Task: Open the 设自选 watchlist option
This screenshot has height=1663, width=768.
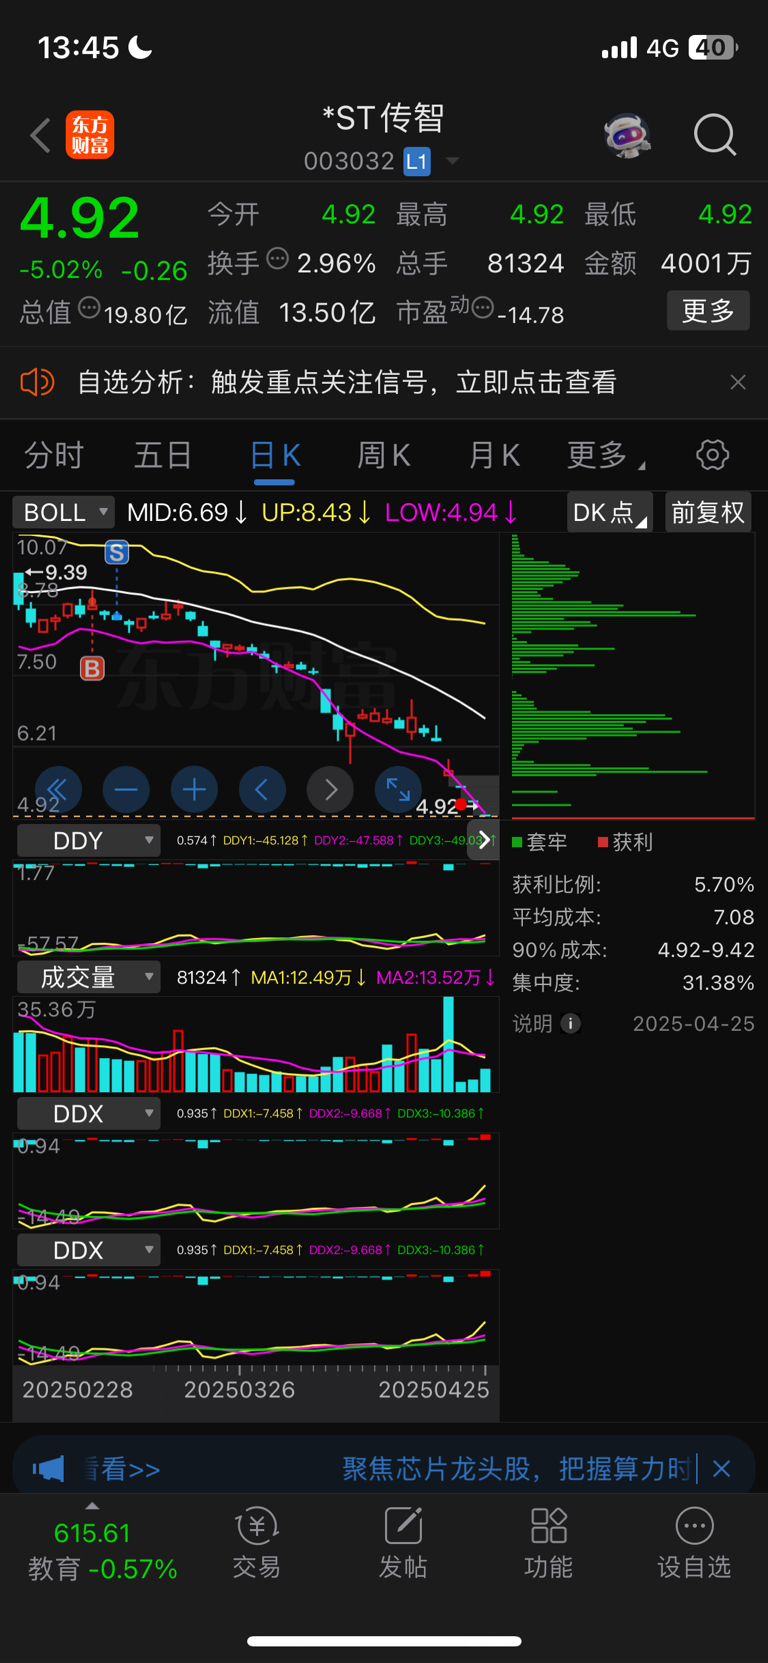Action: tap(694, 1543)
